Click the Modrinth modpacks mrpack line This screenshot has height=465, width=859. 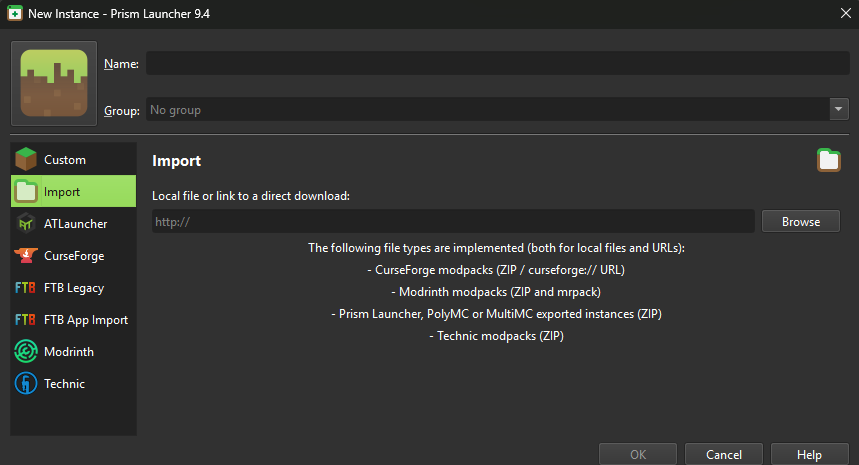coord(496,291)
